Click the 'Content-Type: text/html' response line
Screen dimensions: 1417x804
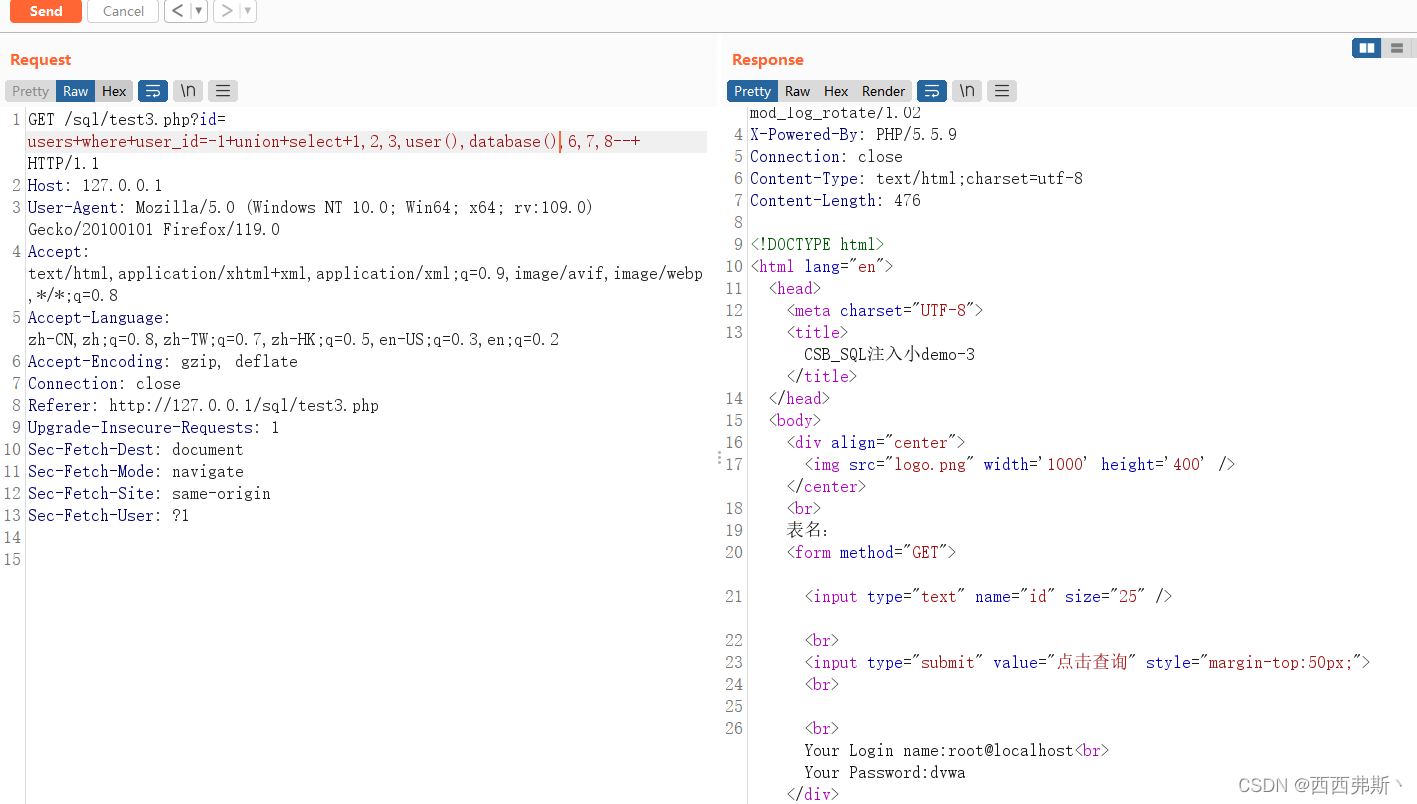[x=916, y=179]
